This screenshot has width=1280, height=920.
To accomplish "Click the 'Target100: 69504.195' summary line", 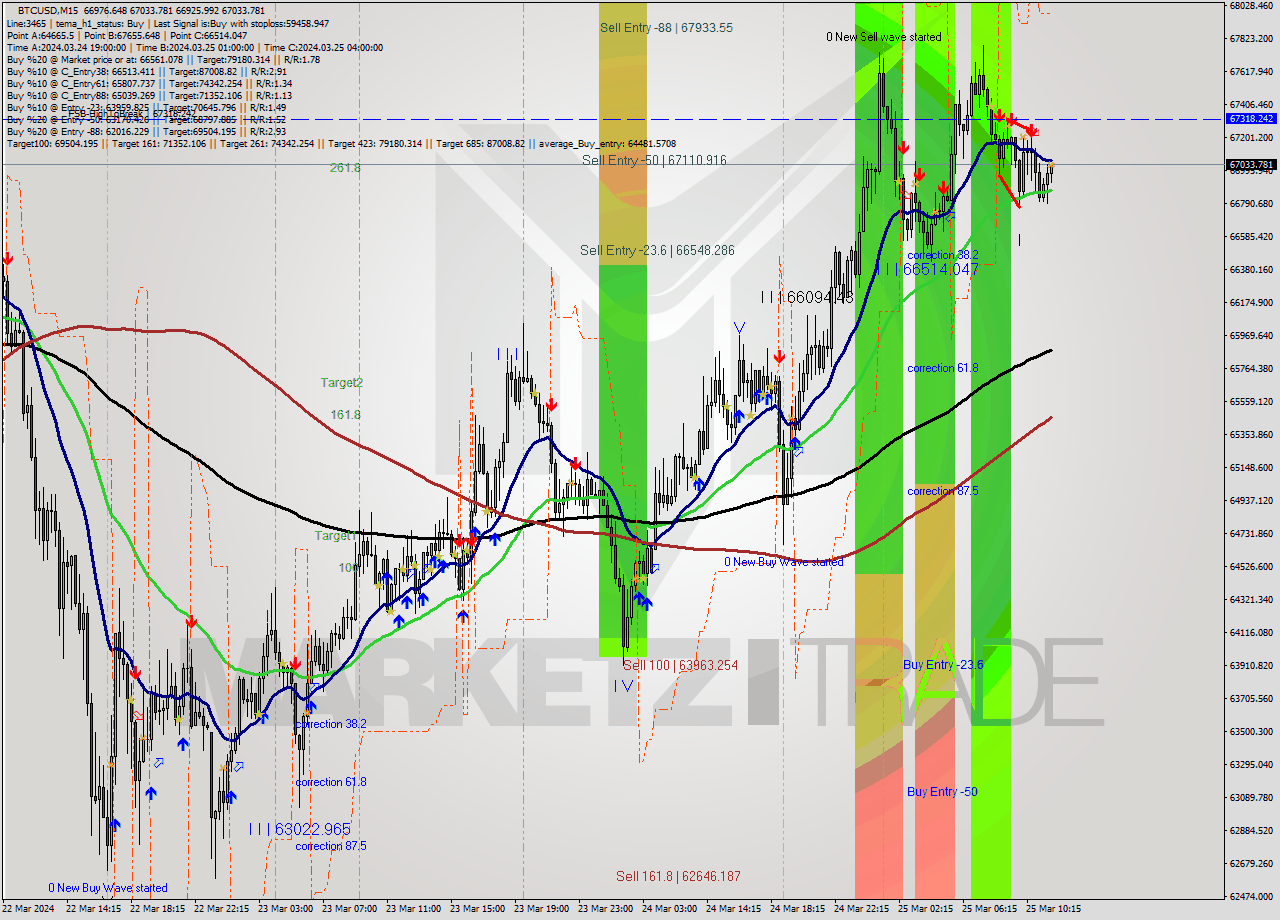I will (x=341, y=144).
